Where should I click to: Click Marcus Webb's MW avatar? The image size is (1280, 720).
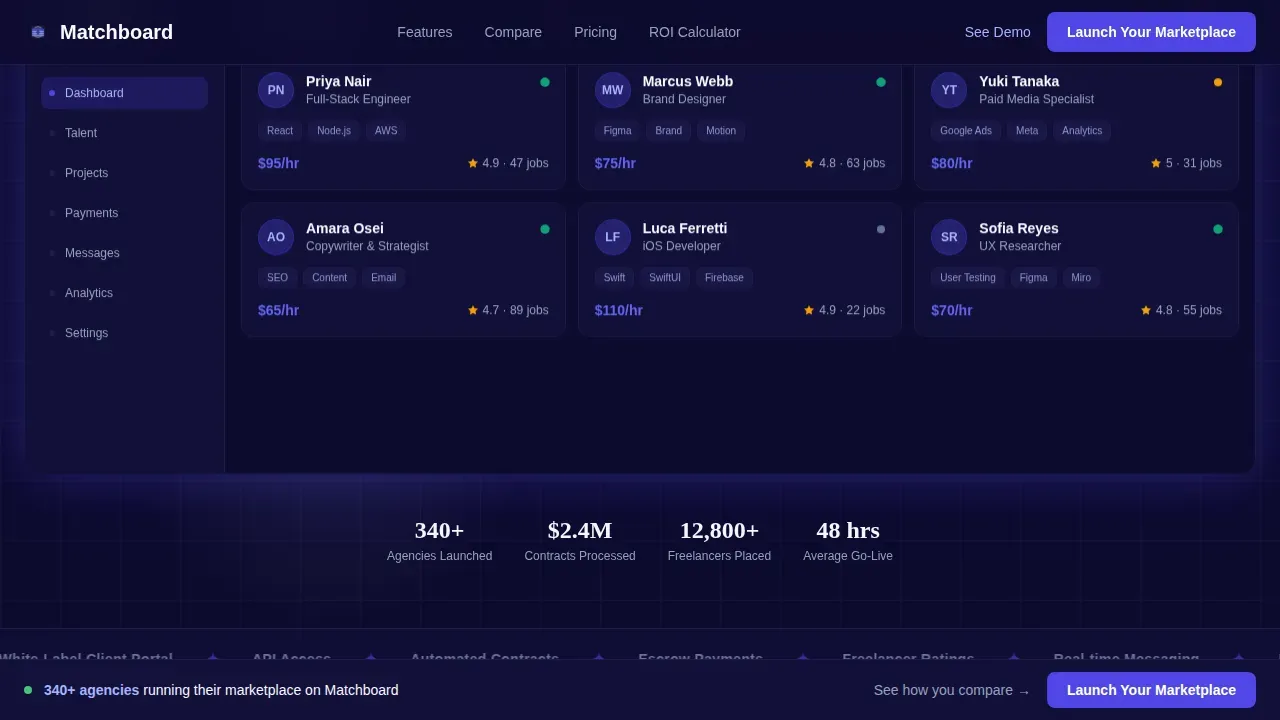(x=613, y=90)
